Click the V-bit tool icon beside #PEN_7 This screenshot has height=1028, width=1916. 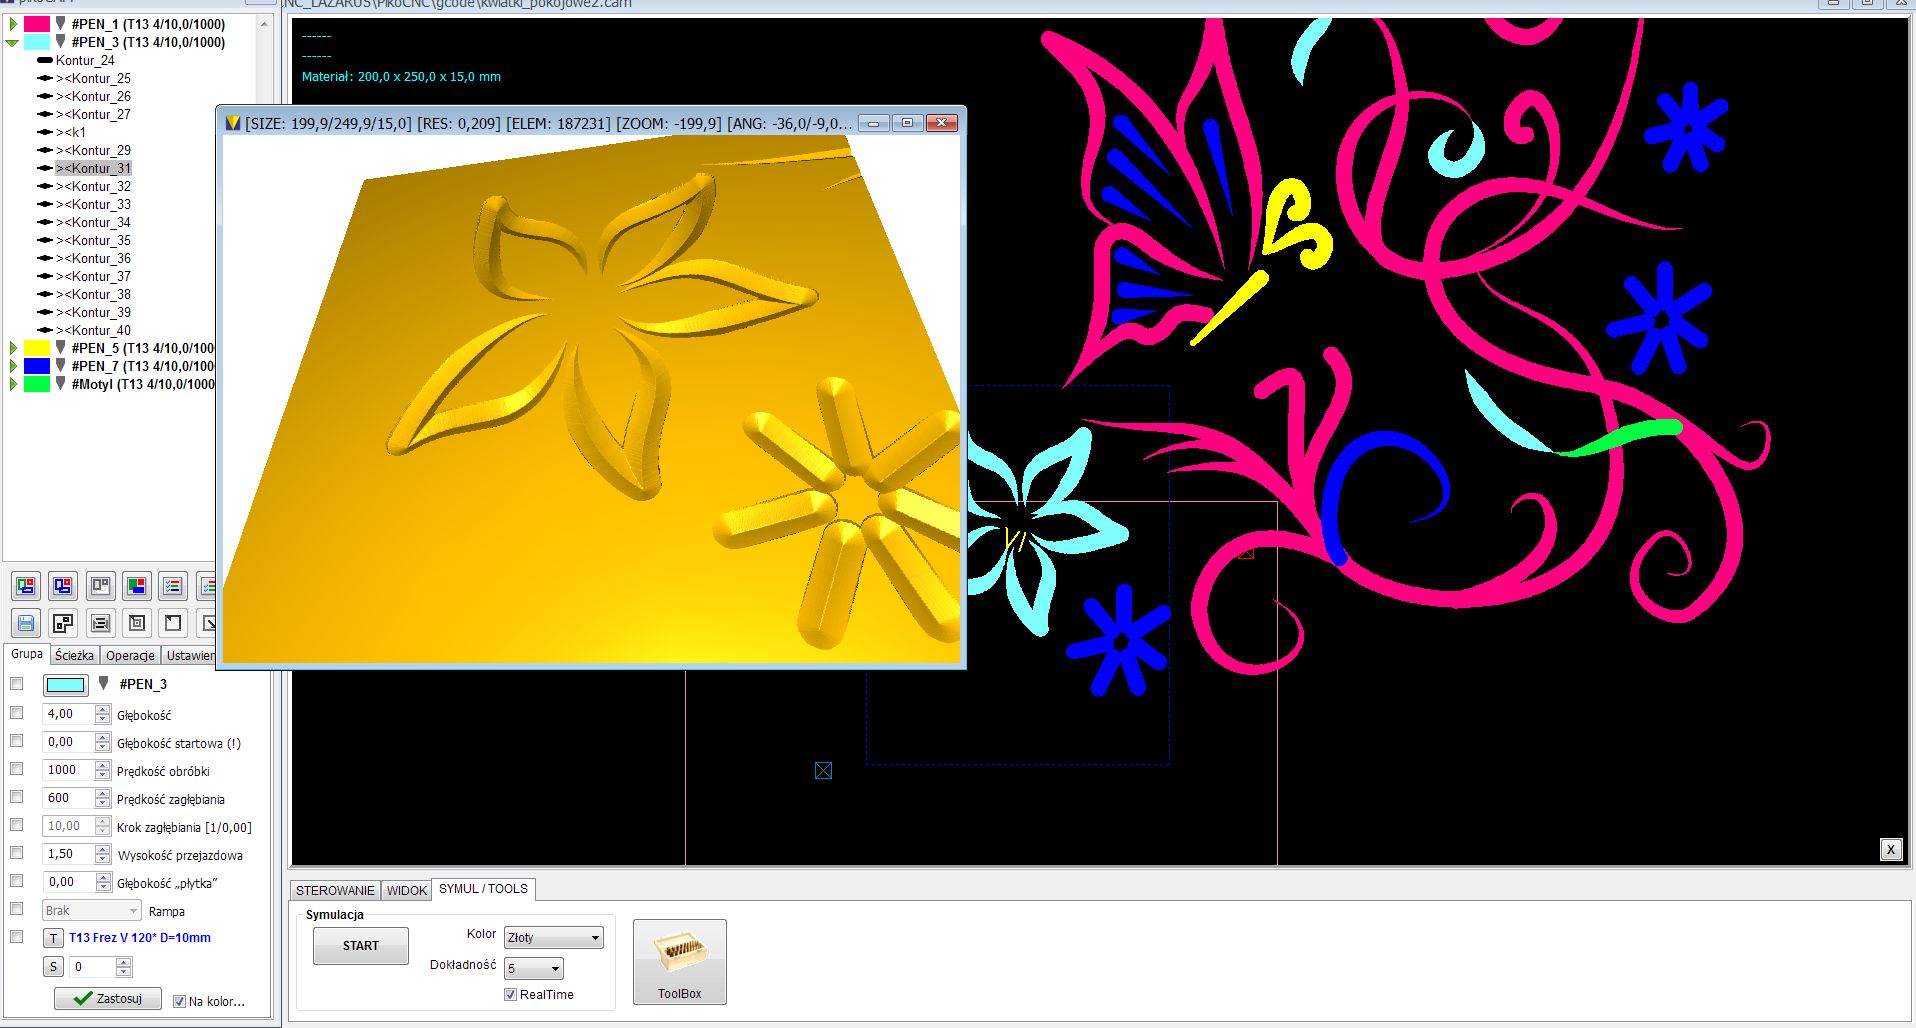pos(61,365)
